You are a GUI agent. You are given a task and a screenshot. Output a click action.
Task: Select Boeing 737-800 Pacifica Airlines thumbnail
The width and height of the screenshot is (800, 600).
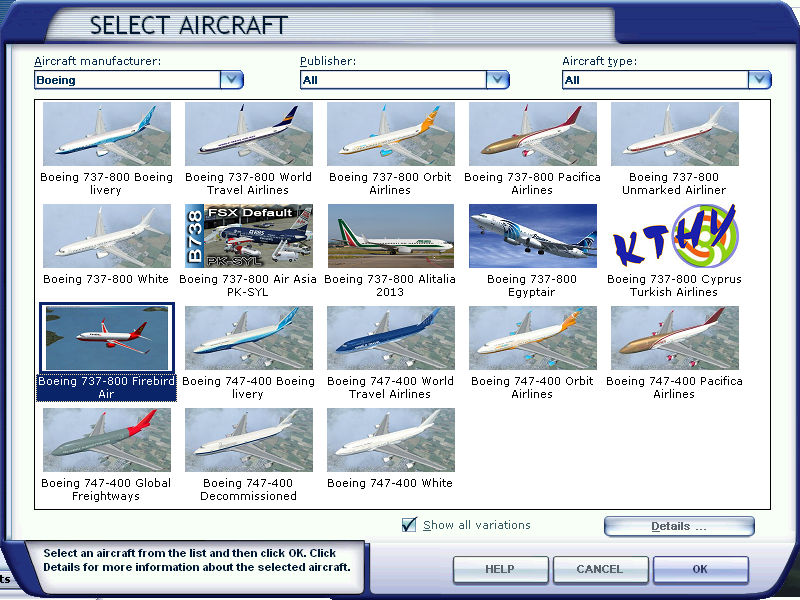(x=533, y=134)
